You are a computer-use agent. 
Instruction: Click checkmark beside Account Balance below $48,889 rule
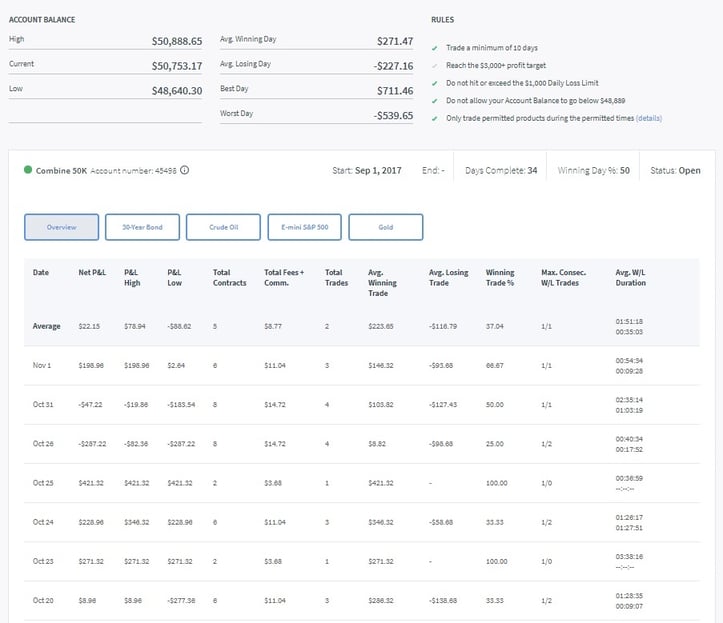click(x=435, y=100)
